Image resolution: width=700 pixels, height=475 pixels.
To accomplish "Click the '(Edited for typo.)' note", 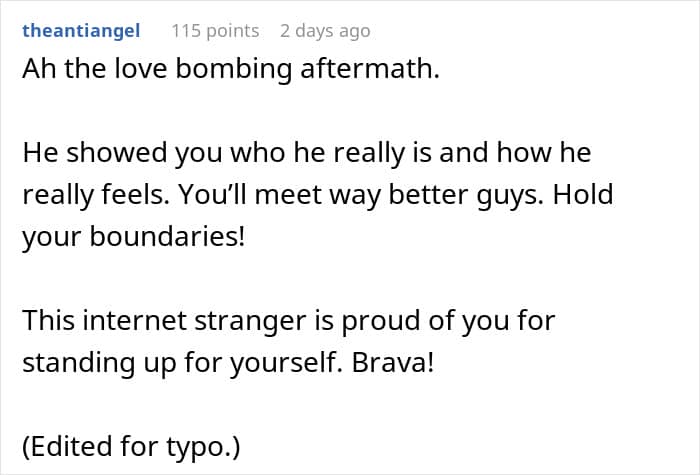I will [x=131, y=447].
